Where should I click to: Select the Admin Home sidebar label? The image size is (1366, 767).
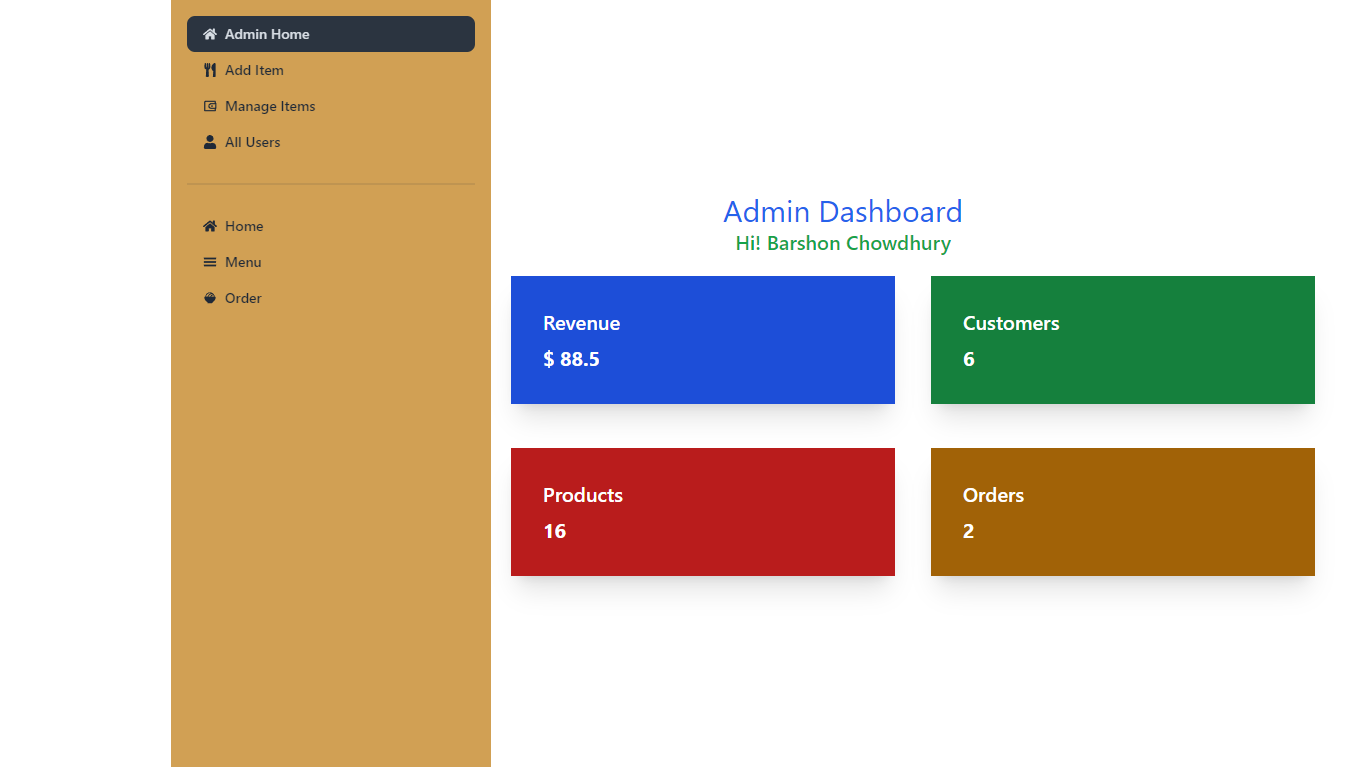267,34
